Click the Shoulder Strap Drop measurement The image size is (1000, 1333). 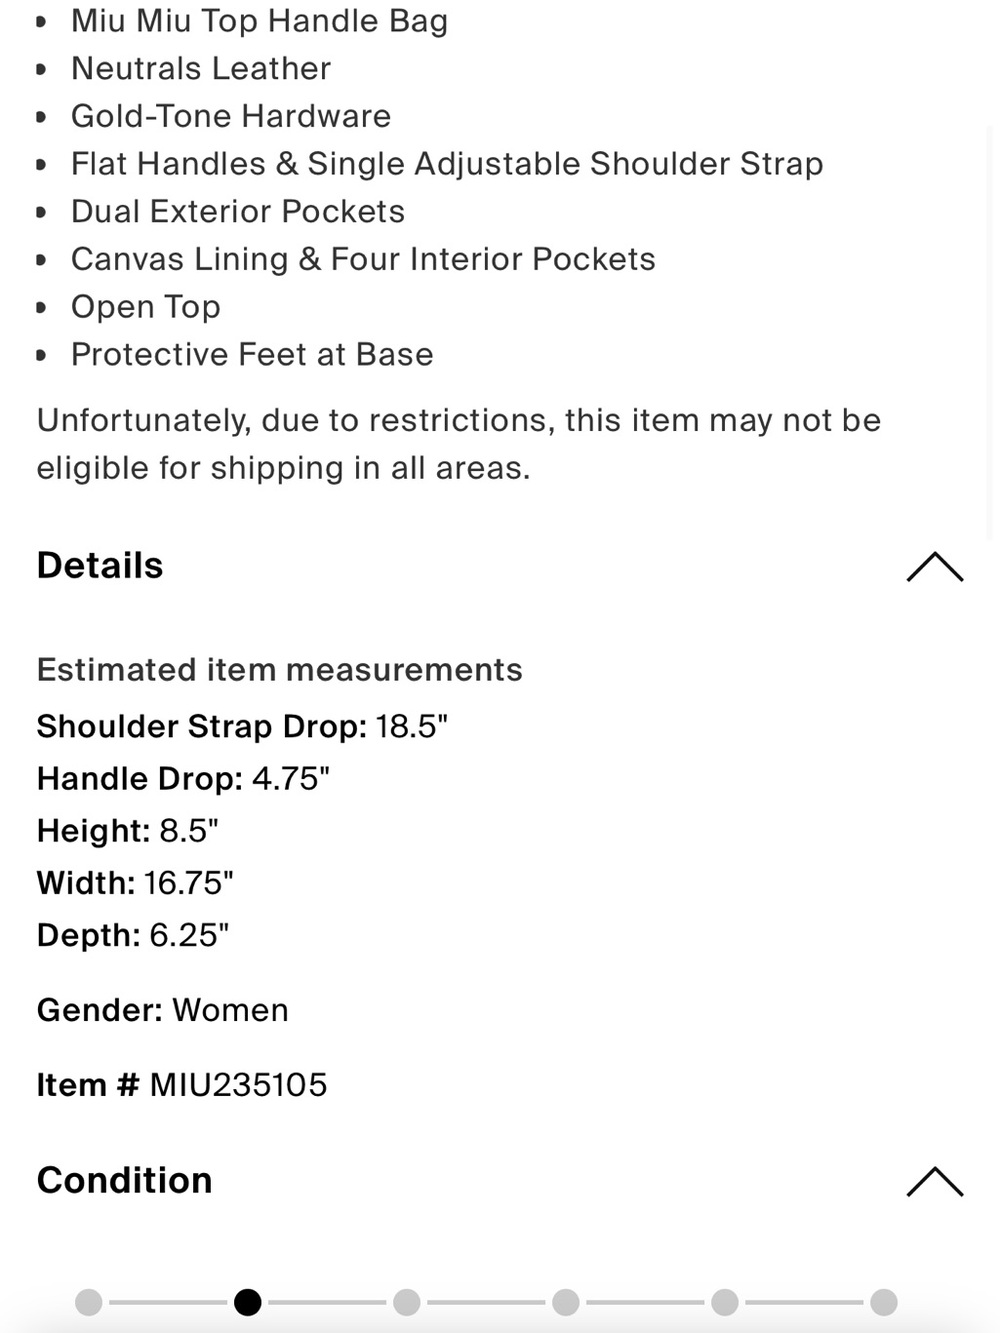click(x=242, y=727)
